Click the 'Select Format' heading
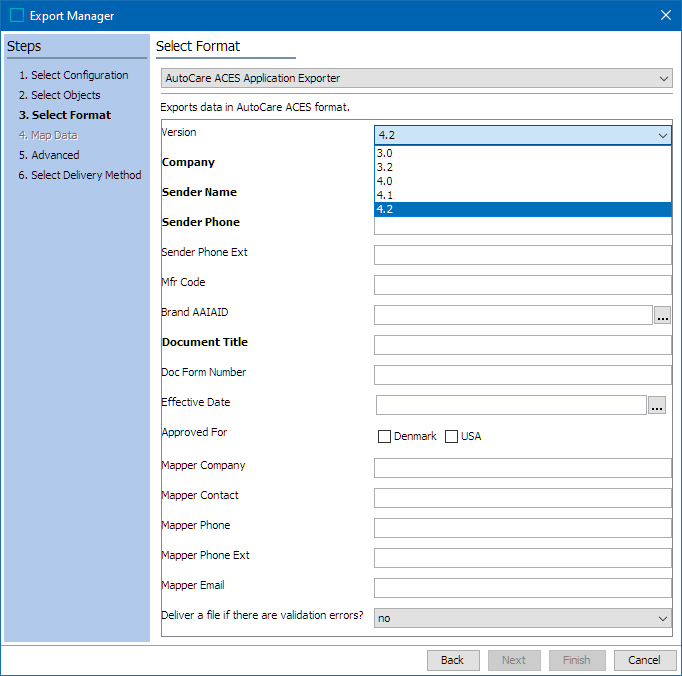This screenshot has height=676, width=682. click(198, 46)
